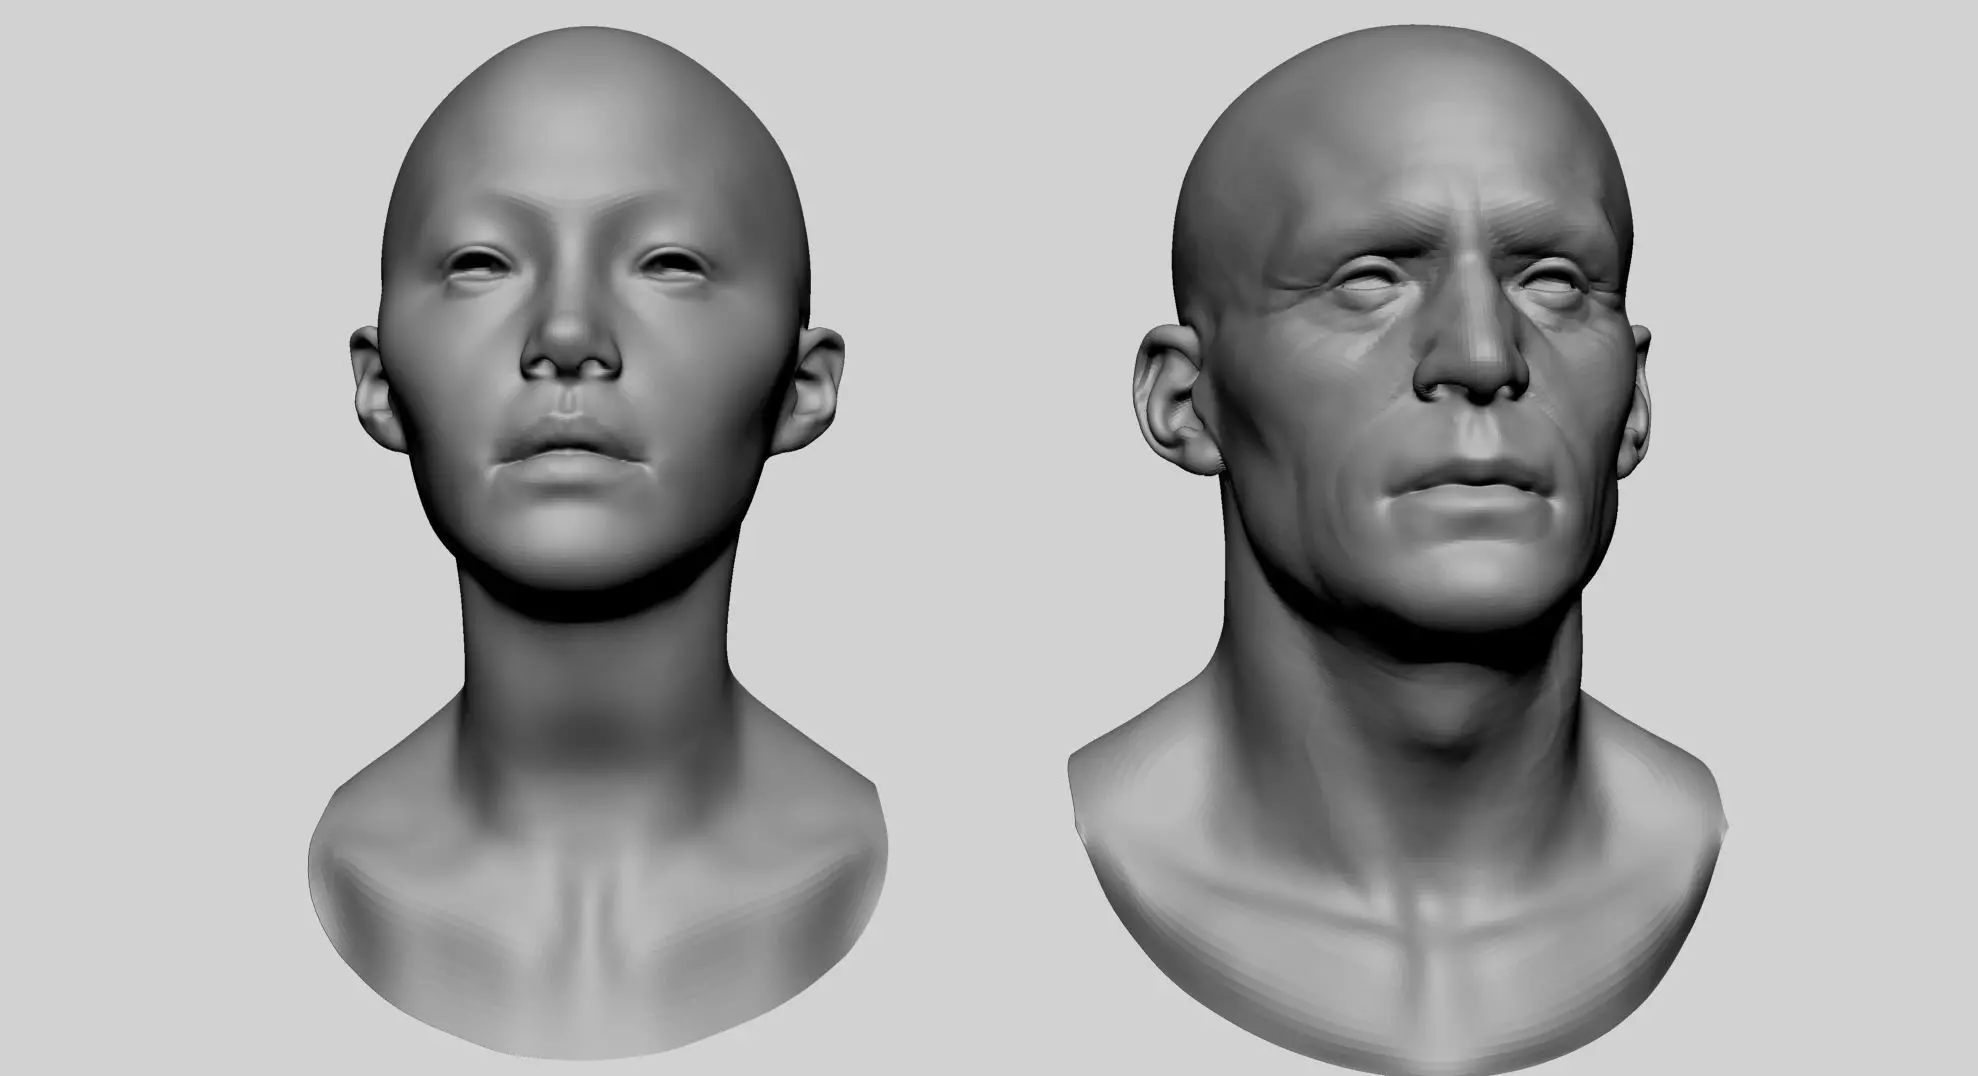The width and height of the screenshot is (1978, 1076).
Task: Select the smooth-faced head sculpt on the left
Action: [597, 545]
